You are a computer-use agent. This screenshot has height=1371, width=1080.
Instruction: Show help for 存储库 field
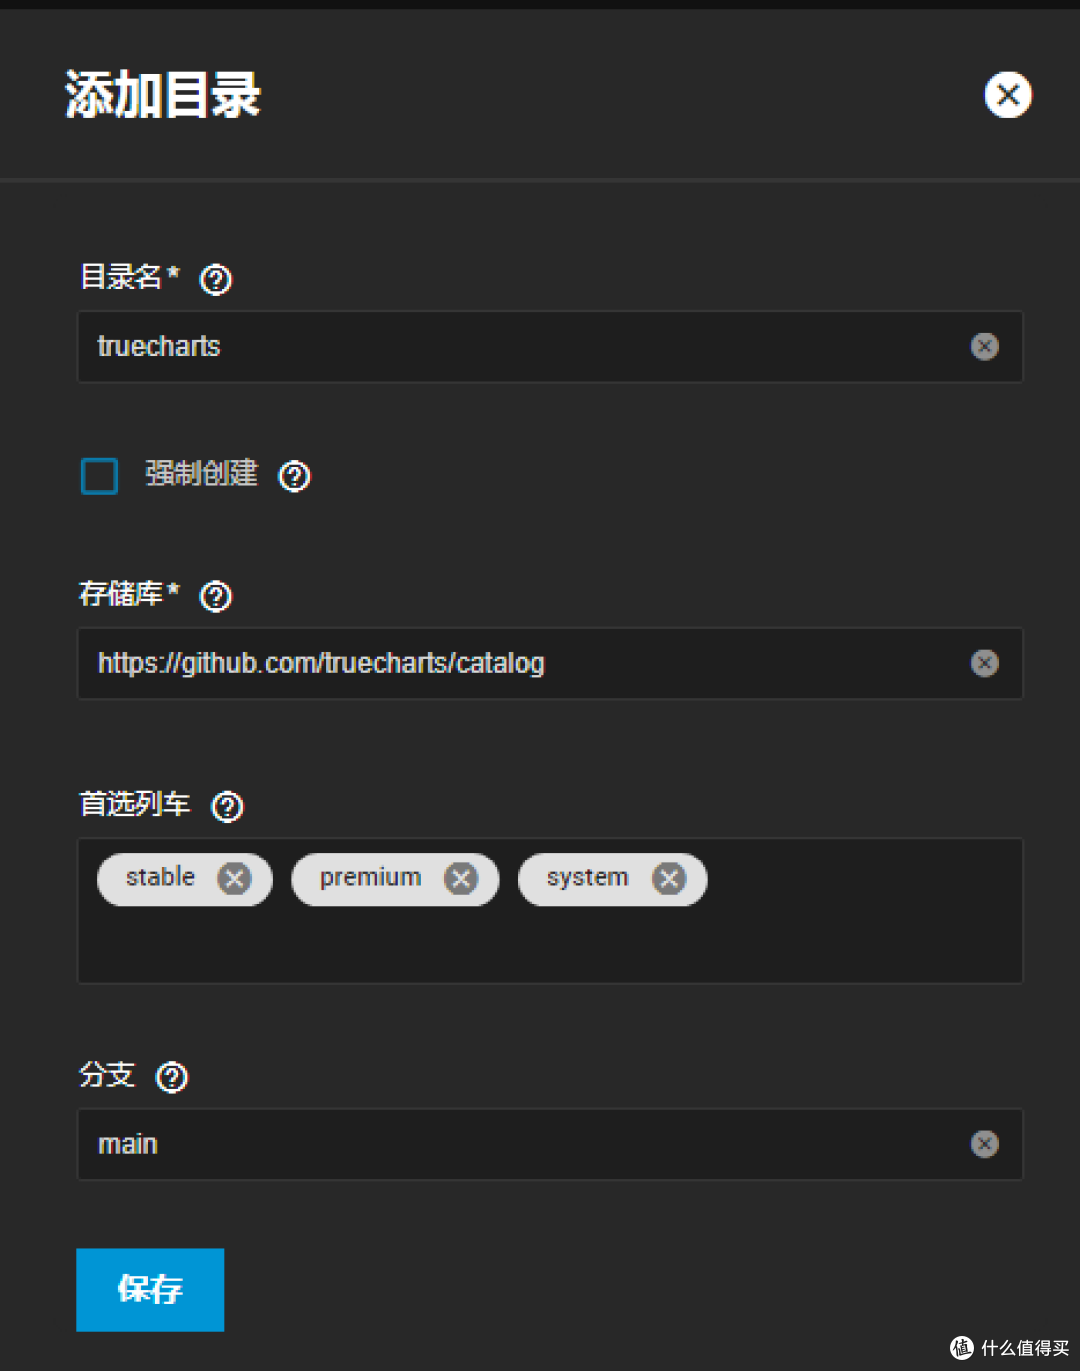point(216,597)
